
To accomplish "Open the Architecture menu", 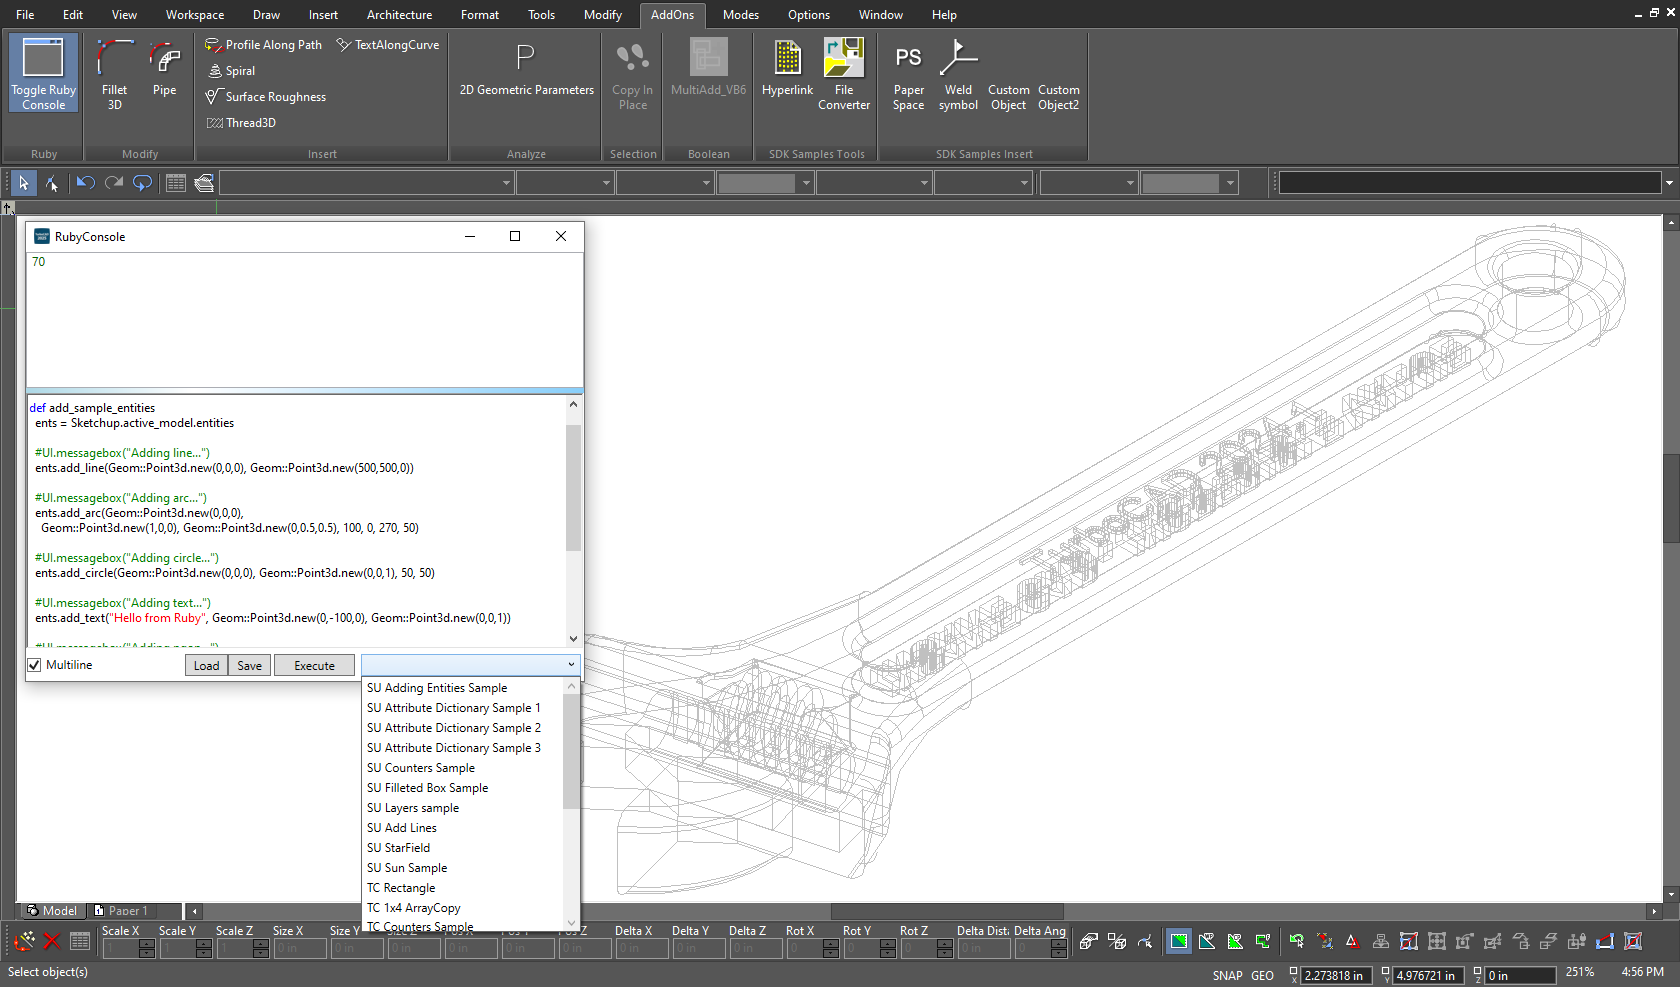I will (399, 15).
